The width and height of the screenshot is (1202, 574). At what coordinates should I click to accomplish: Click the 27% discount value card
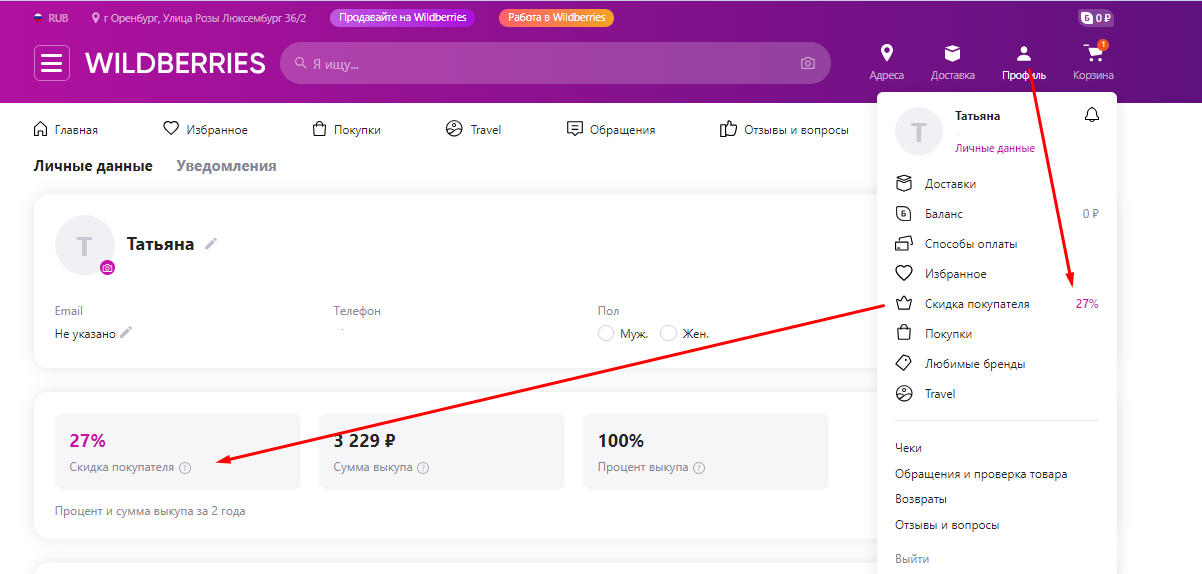178,451
